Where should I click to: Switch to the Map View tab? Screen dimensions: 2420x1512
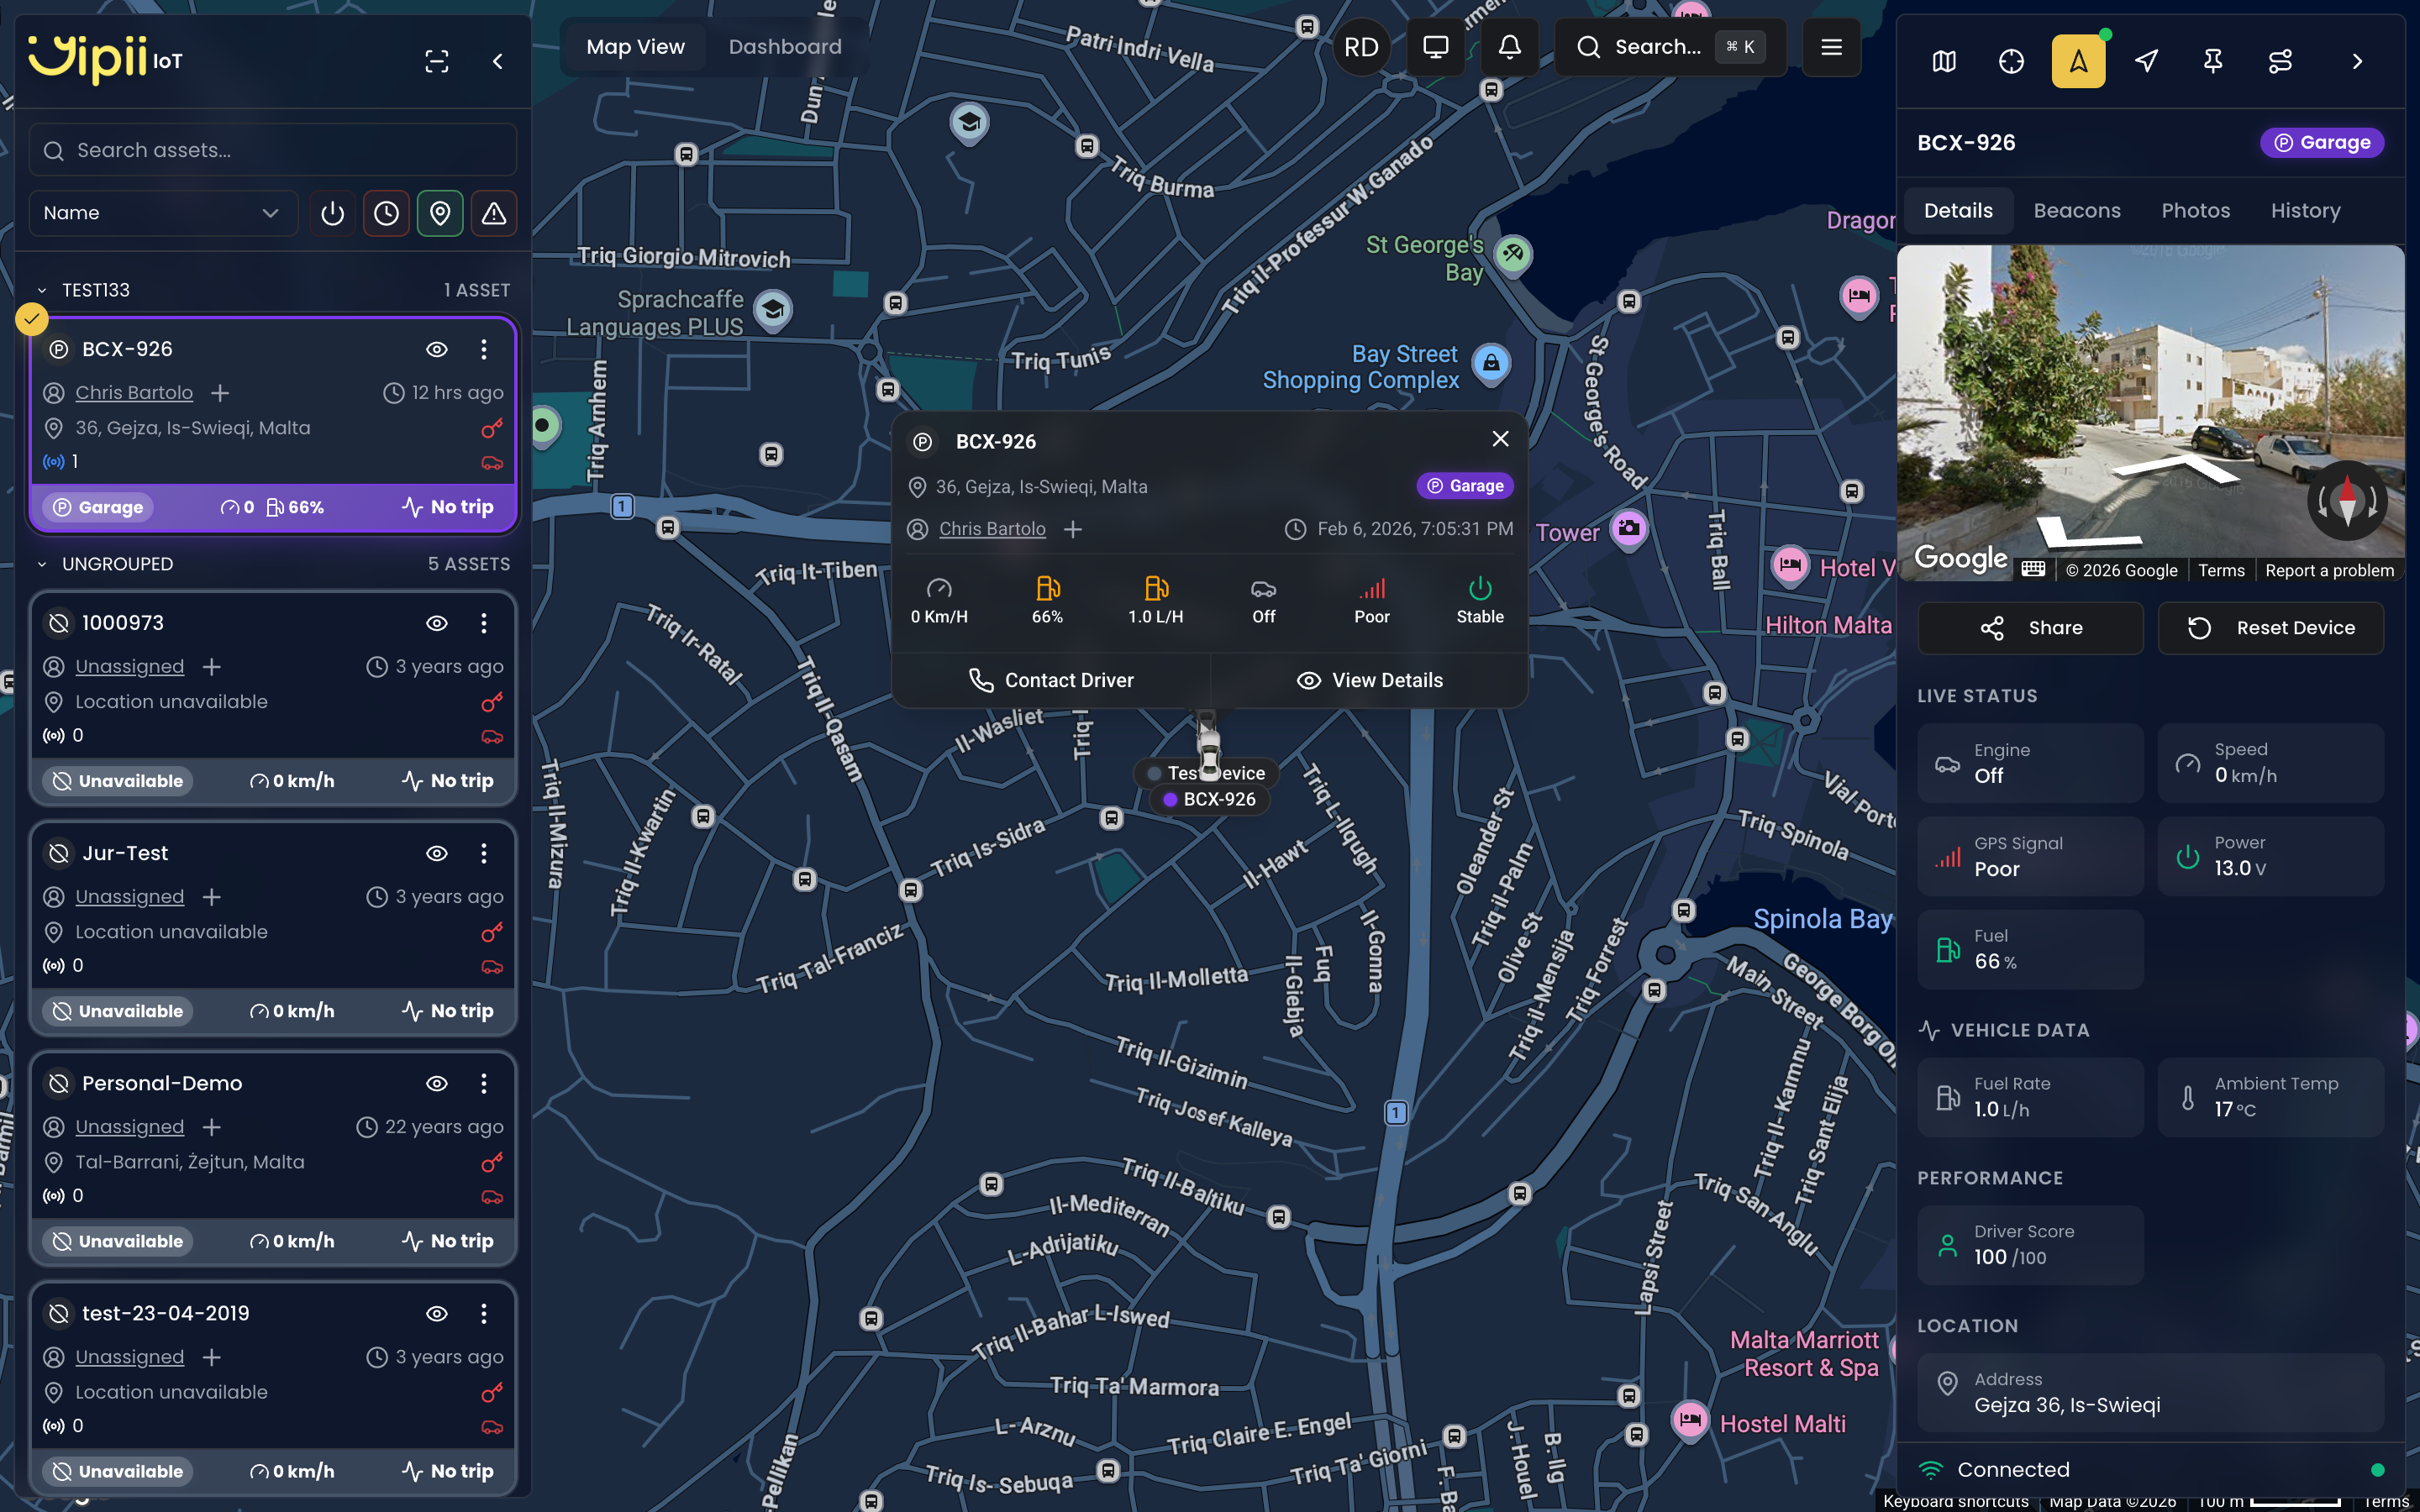[635, 47]
